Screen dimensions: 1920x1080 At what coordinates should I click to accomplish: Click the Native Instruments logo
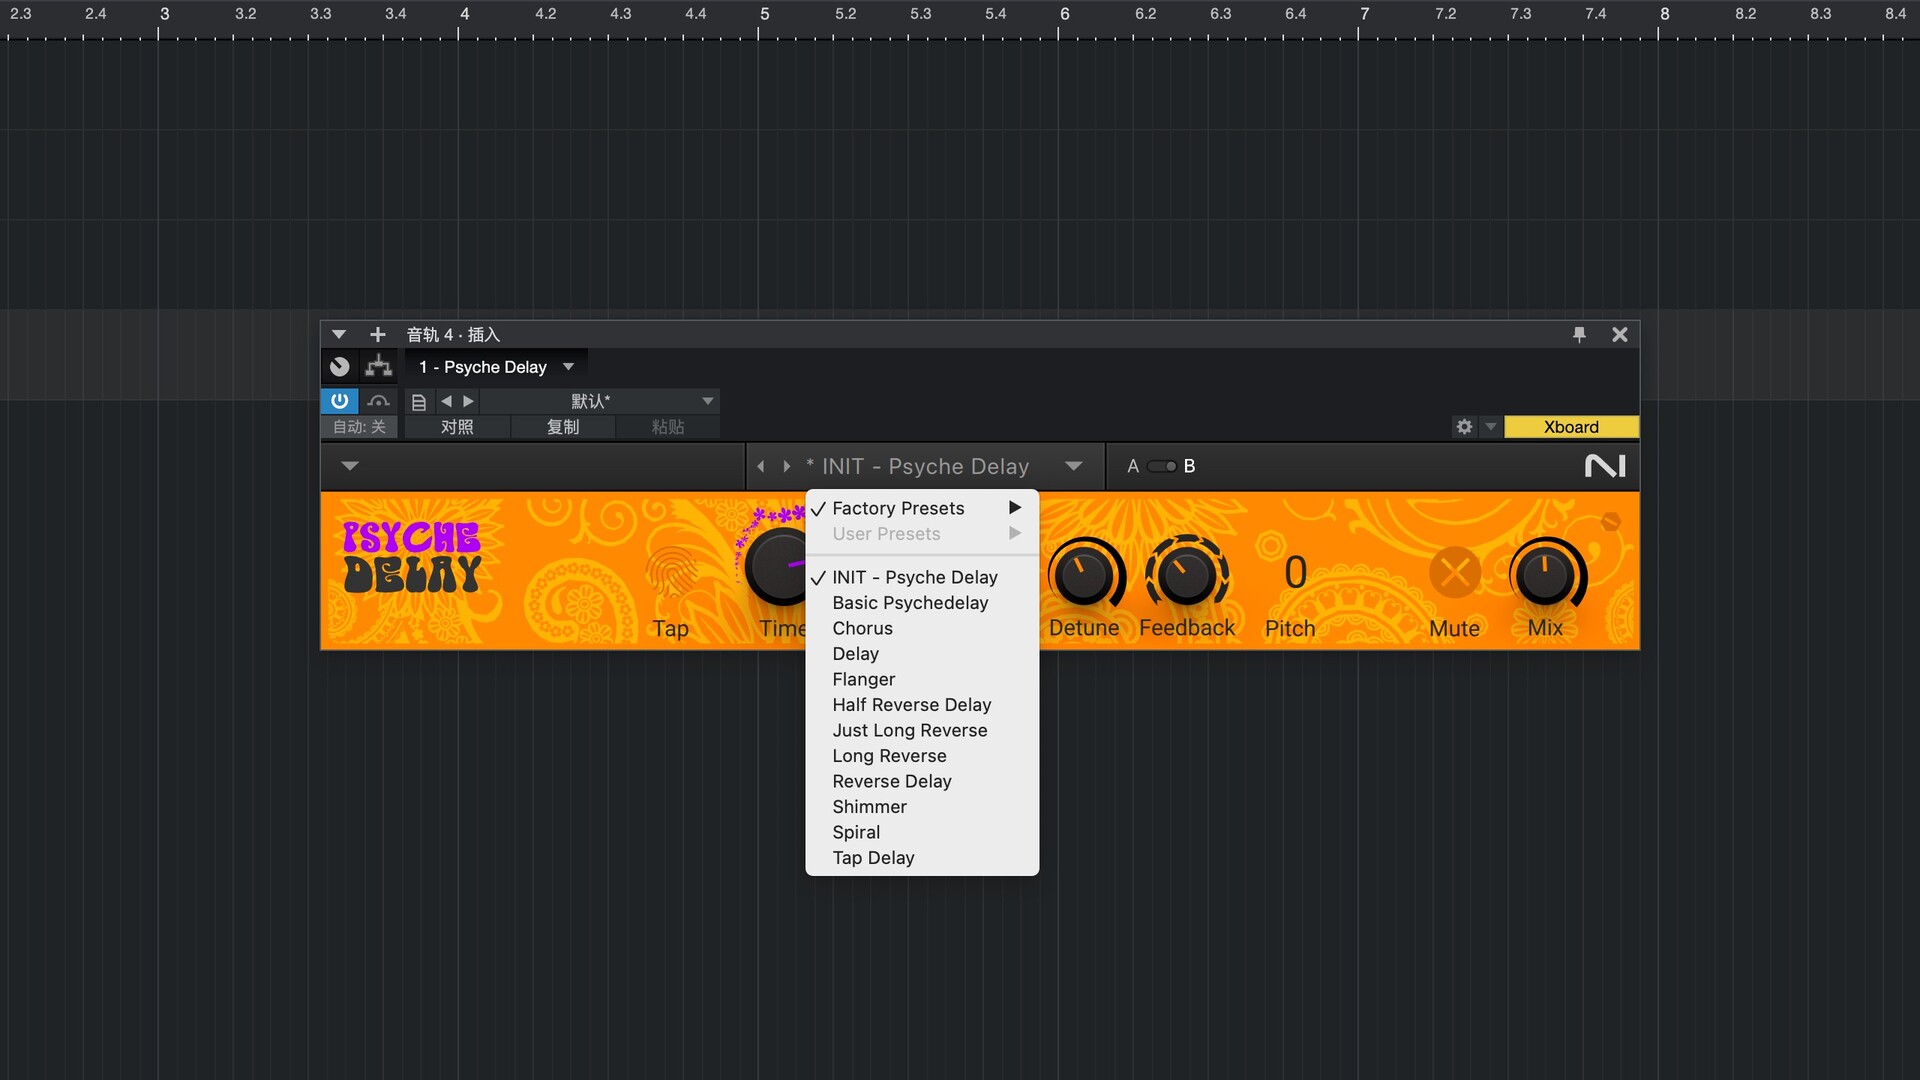tap(1605, 466)
